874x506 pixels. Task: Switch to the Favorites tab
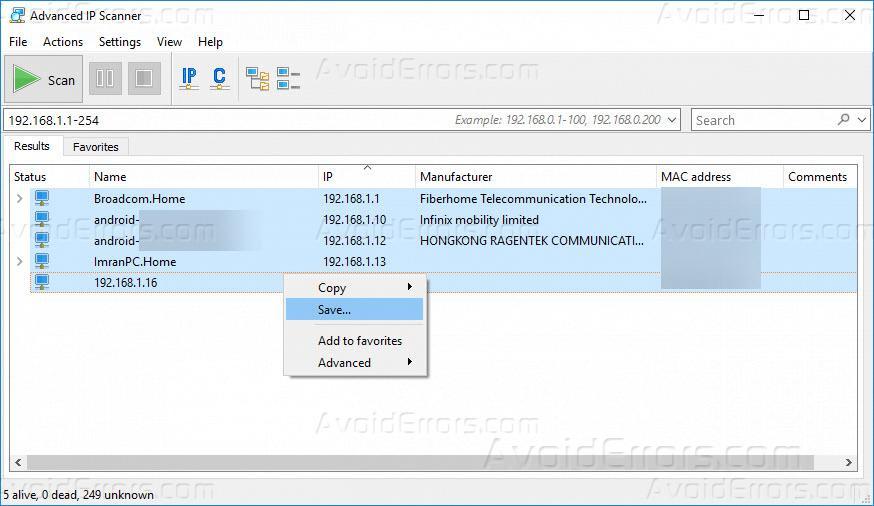tap(96, 147)
